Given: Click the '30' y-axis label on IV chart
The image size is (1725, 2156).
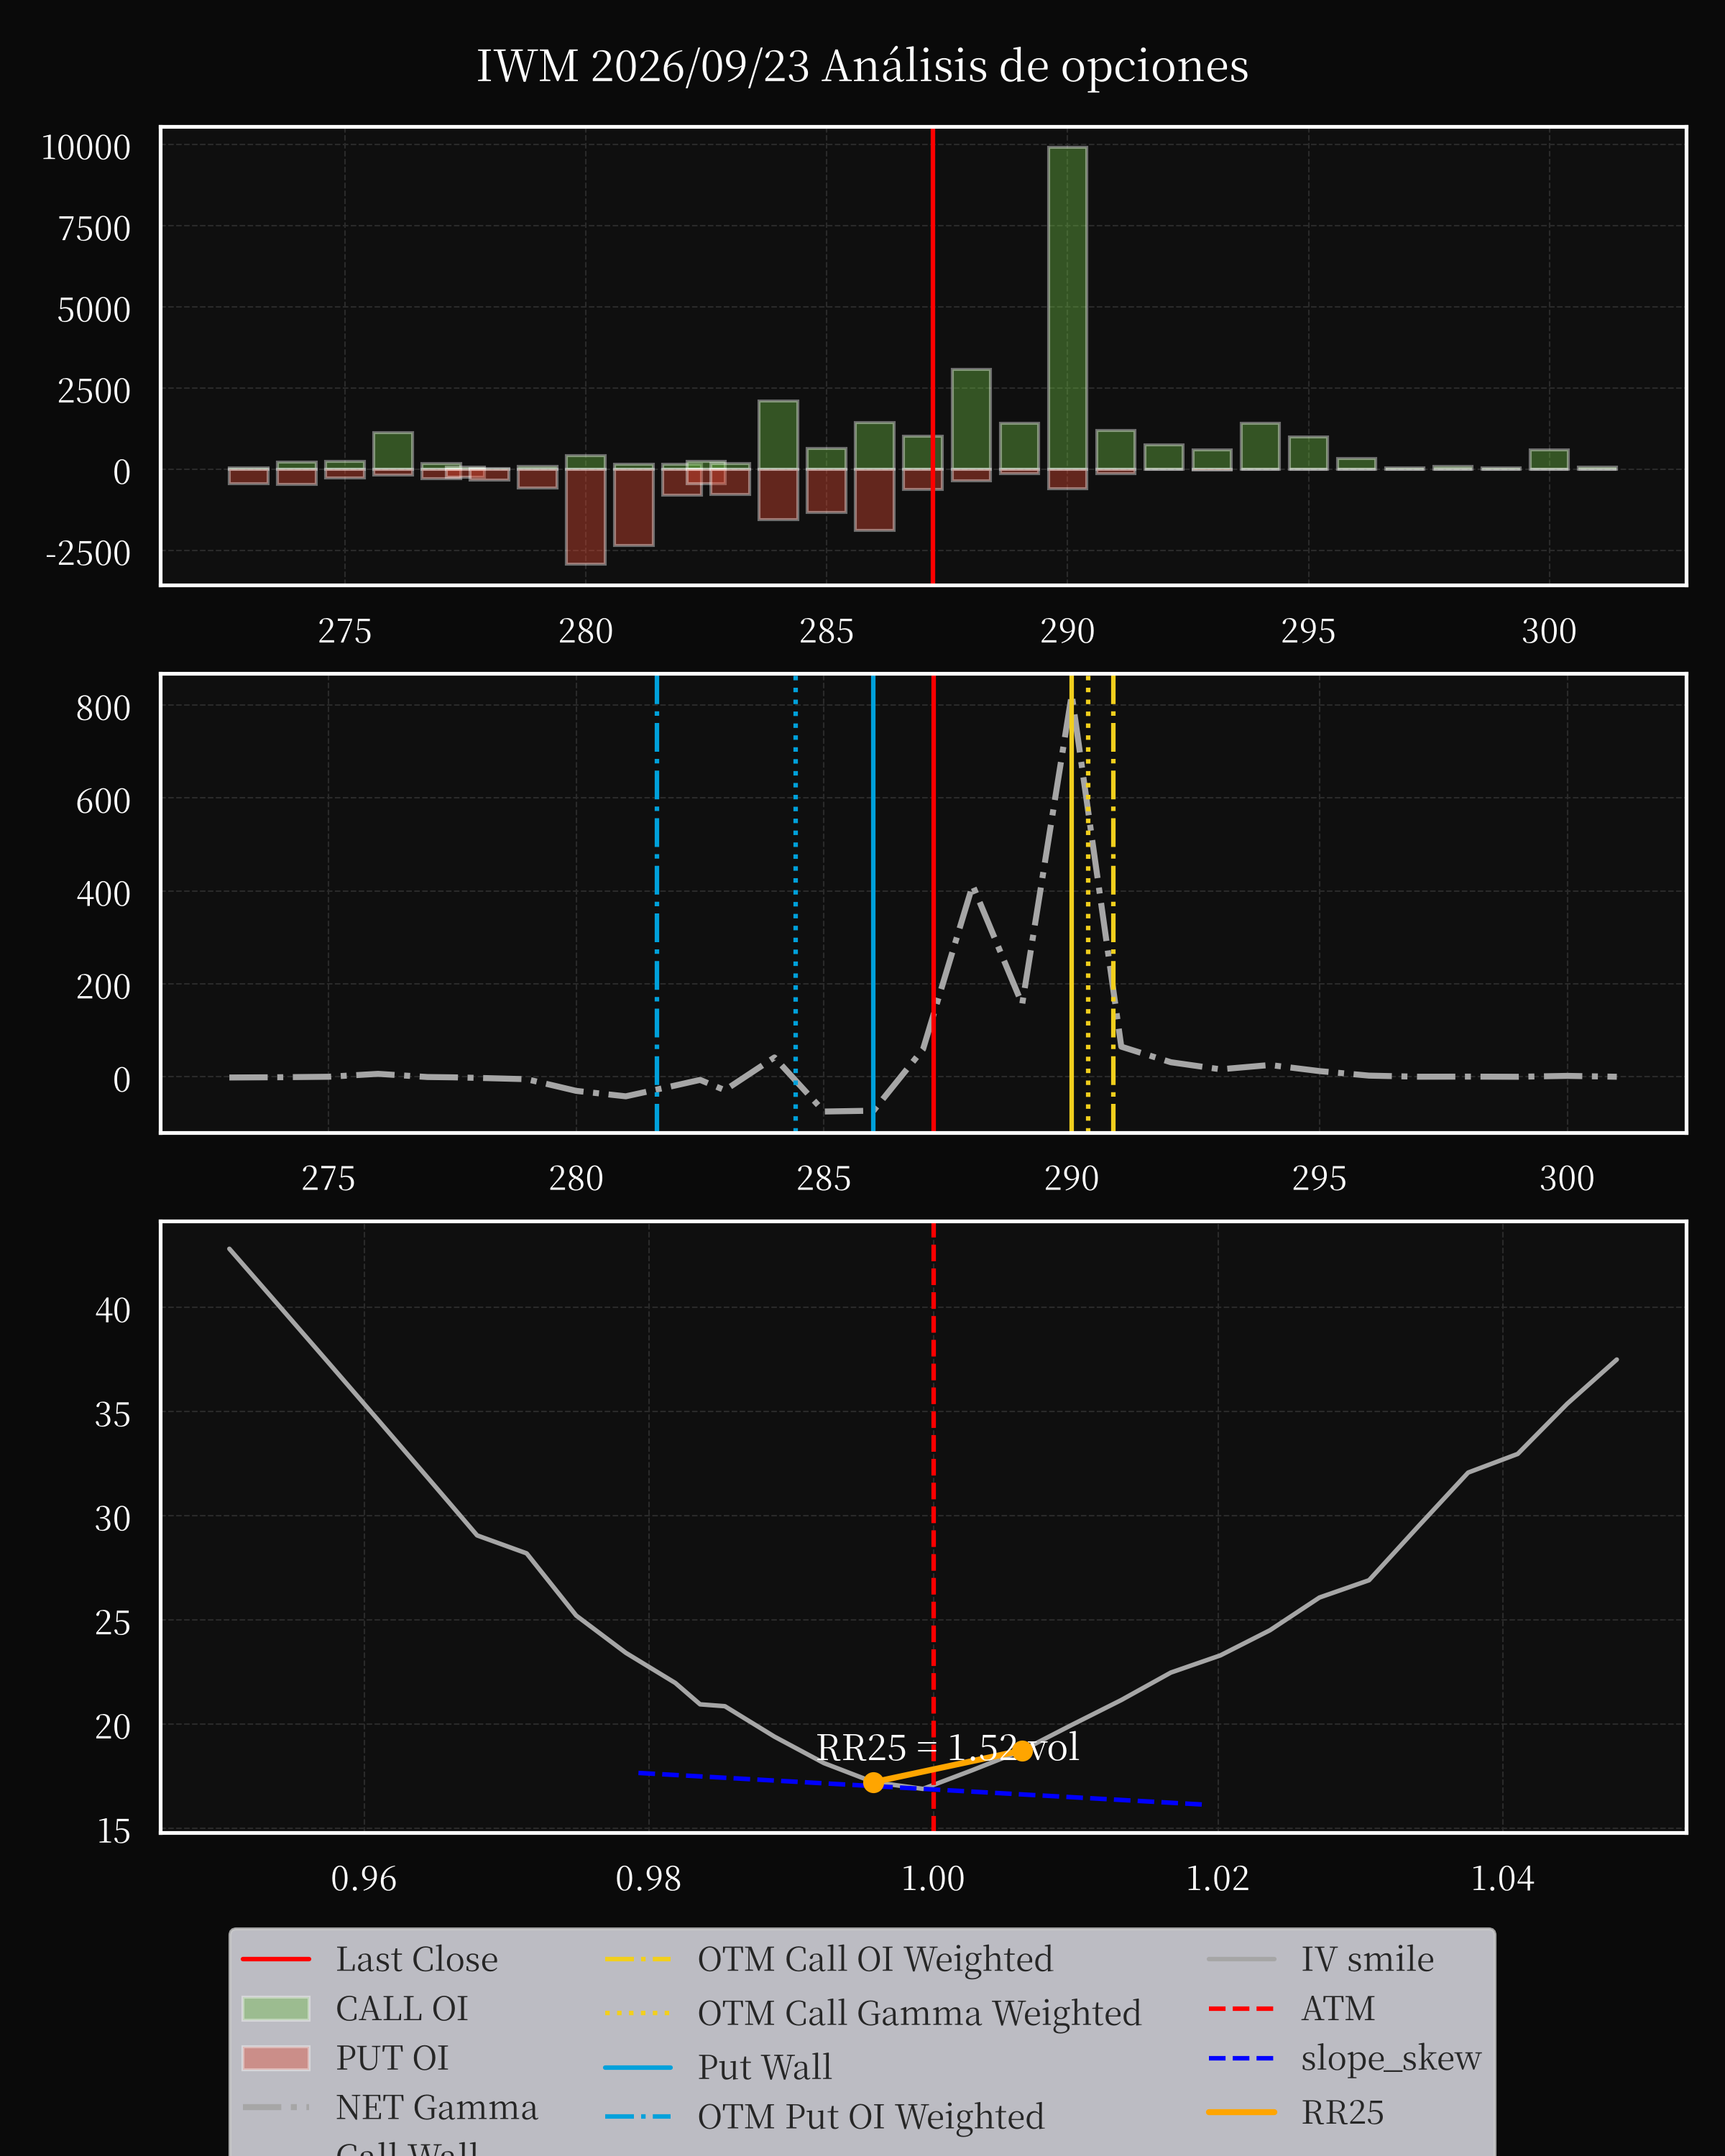Looking at the screenshot, I should tap(112, 1517).
